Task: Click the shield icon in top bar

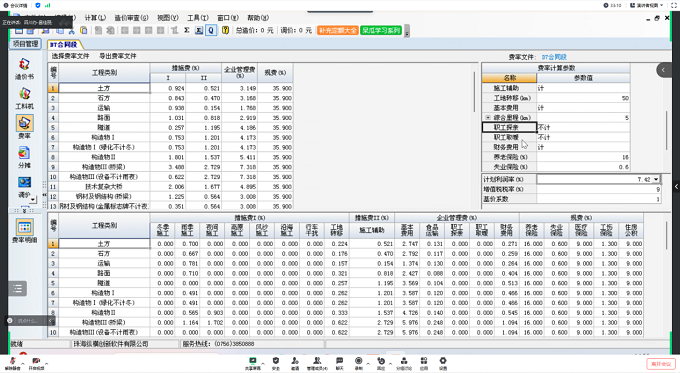Action: tap(38, 5)
